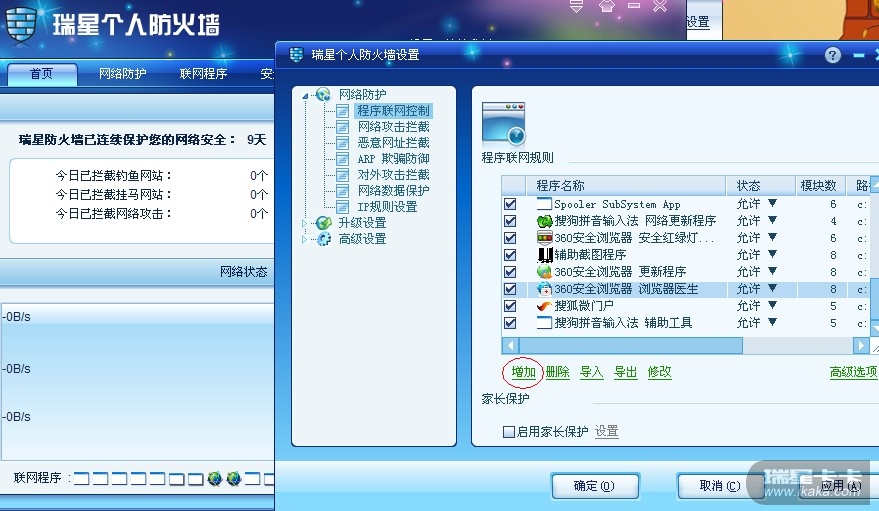
Task: Open status dropdown for 360安全浏览器 安全红绿灯
Action: click(772, 237)
